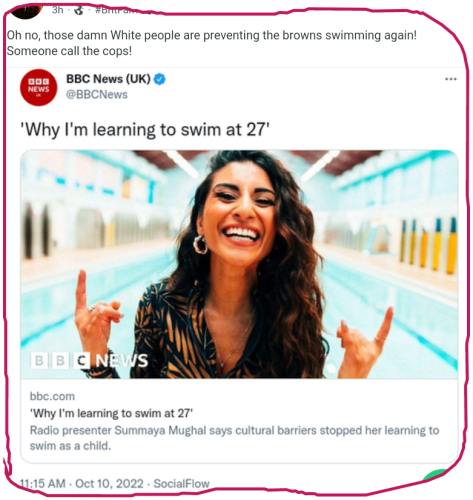
Task: Click the BBC NEWS watermark logo on photo
Action: point(89,360)
